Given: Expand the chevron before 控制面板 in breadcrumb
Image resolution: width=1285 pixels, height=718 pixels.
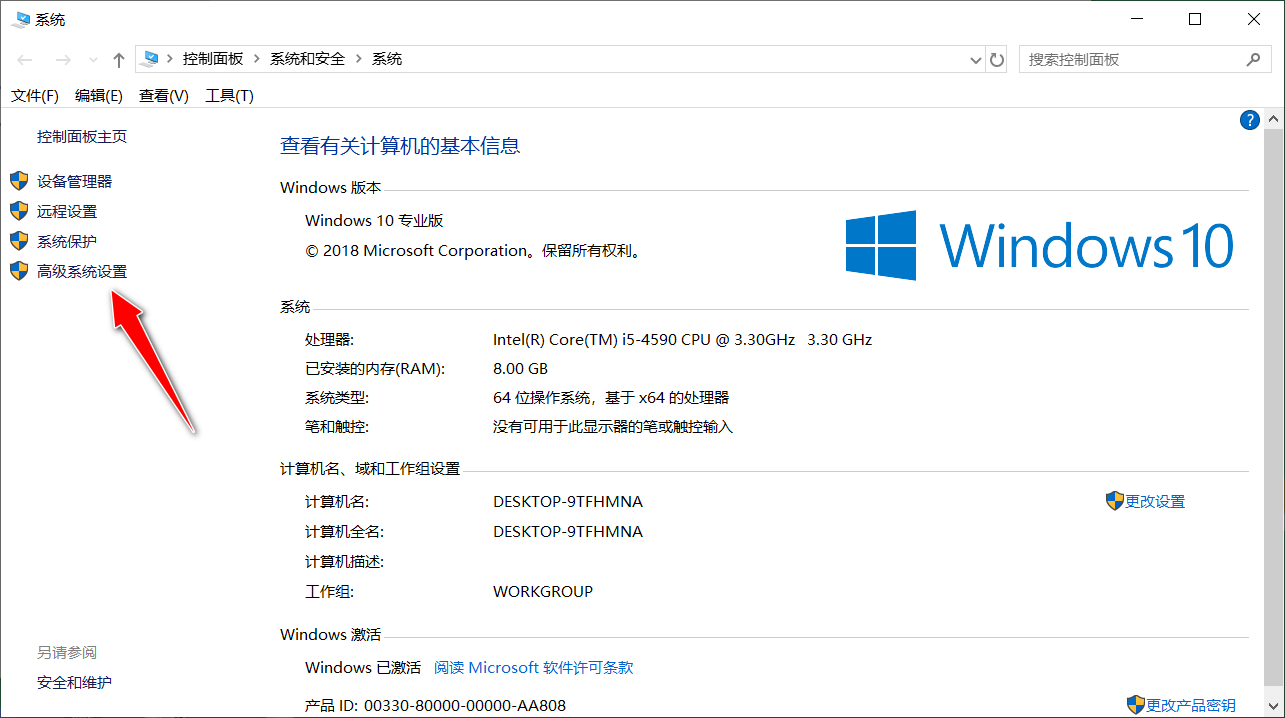Looking at the screenshot, I should coord(170,59).
